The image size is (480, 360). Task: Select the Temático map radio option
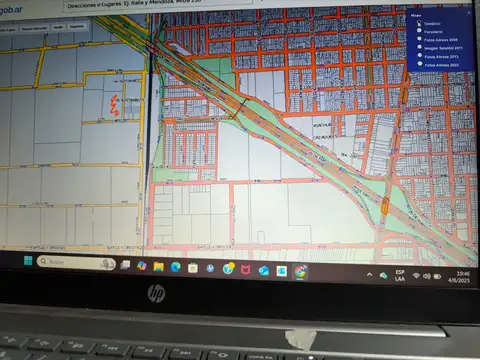419,23
